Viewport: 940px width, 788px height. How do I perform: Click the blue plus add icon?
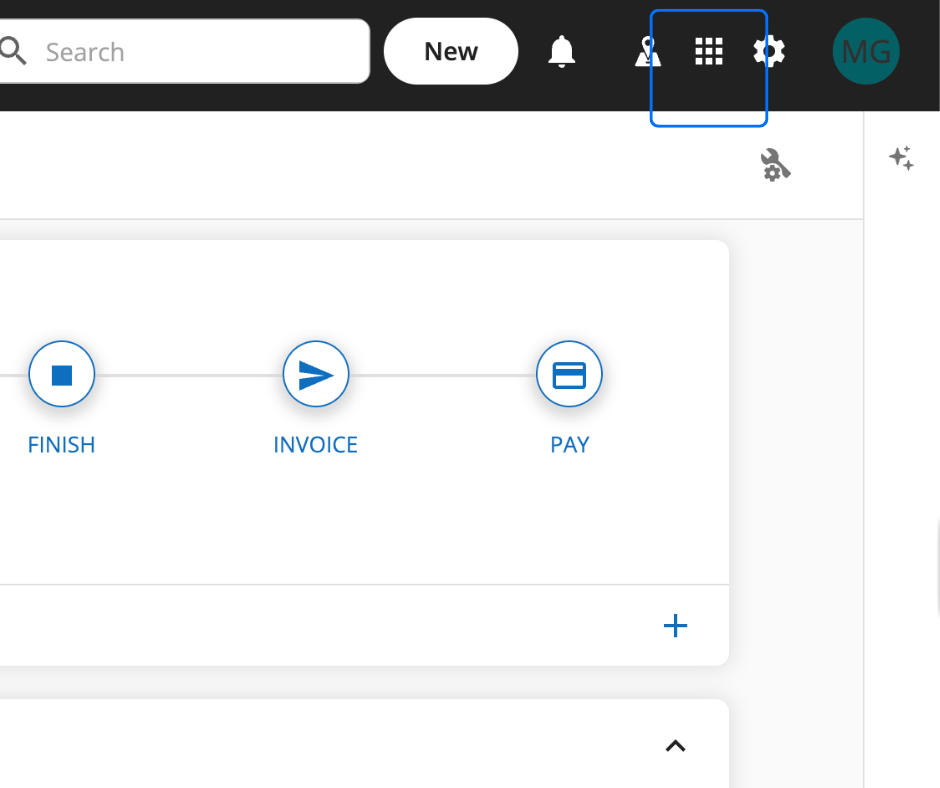(676, 625)
